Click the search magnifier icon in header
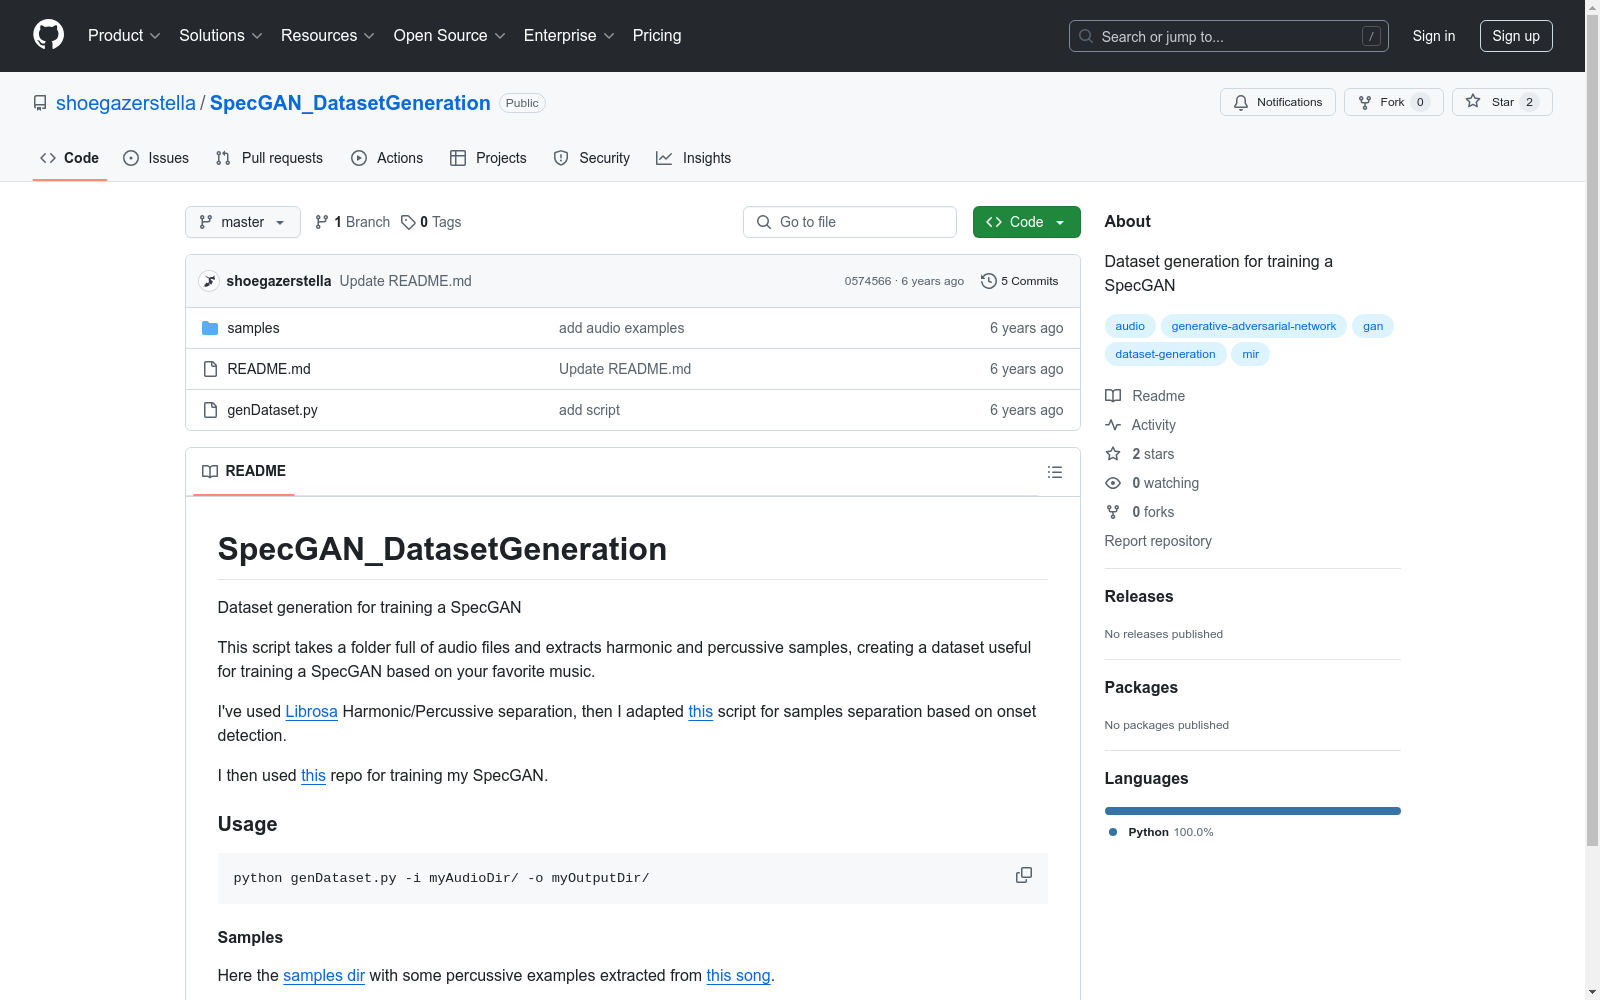Image resolution: width=1600 pixels, height=1000 pixels. (1086, 36)
